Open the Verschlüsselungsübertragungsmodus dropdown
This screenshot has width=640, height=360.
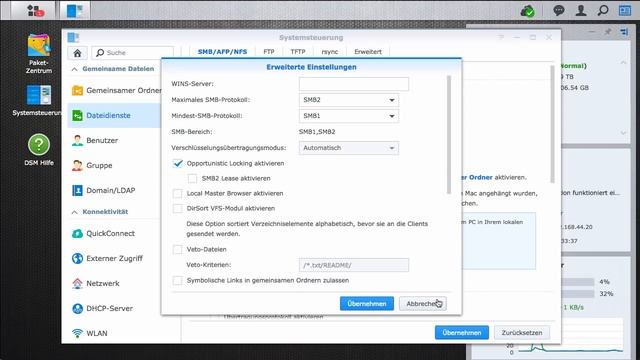pyautogui.click(x=349, y=148)
